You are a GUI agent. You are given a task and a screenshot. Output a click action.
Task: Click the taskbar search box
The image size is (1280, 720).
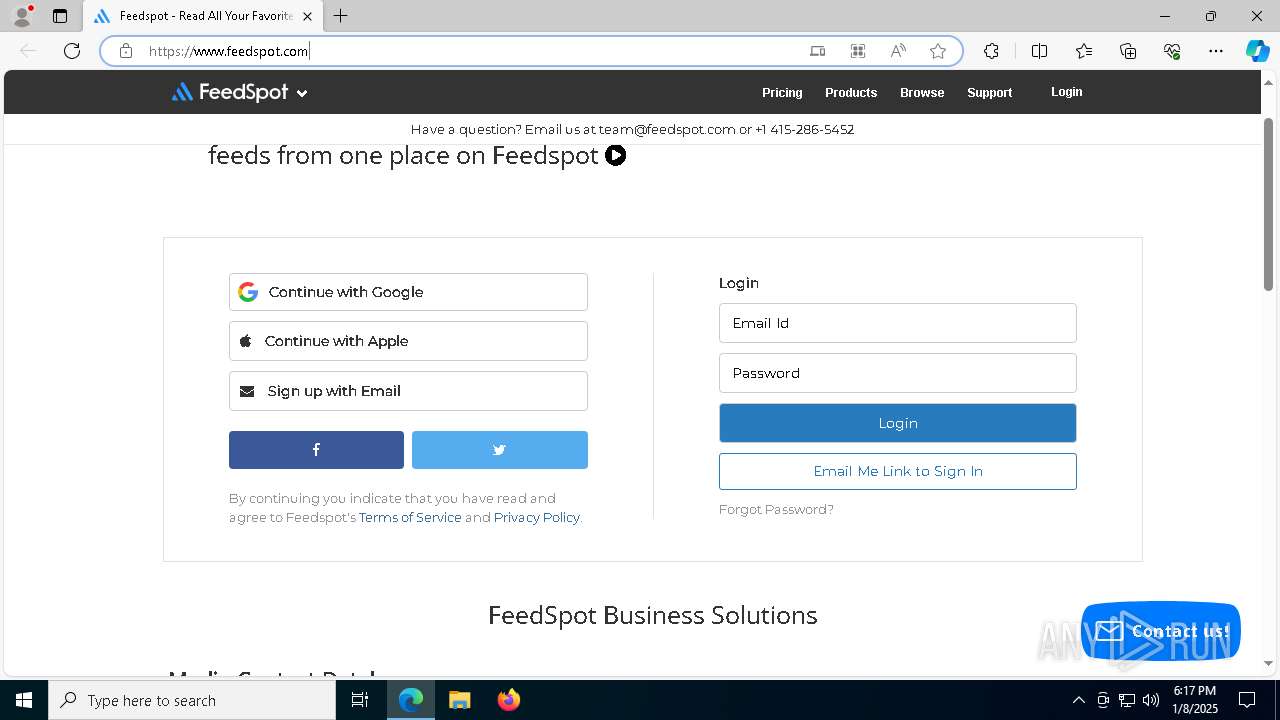pos(192,700)
